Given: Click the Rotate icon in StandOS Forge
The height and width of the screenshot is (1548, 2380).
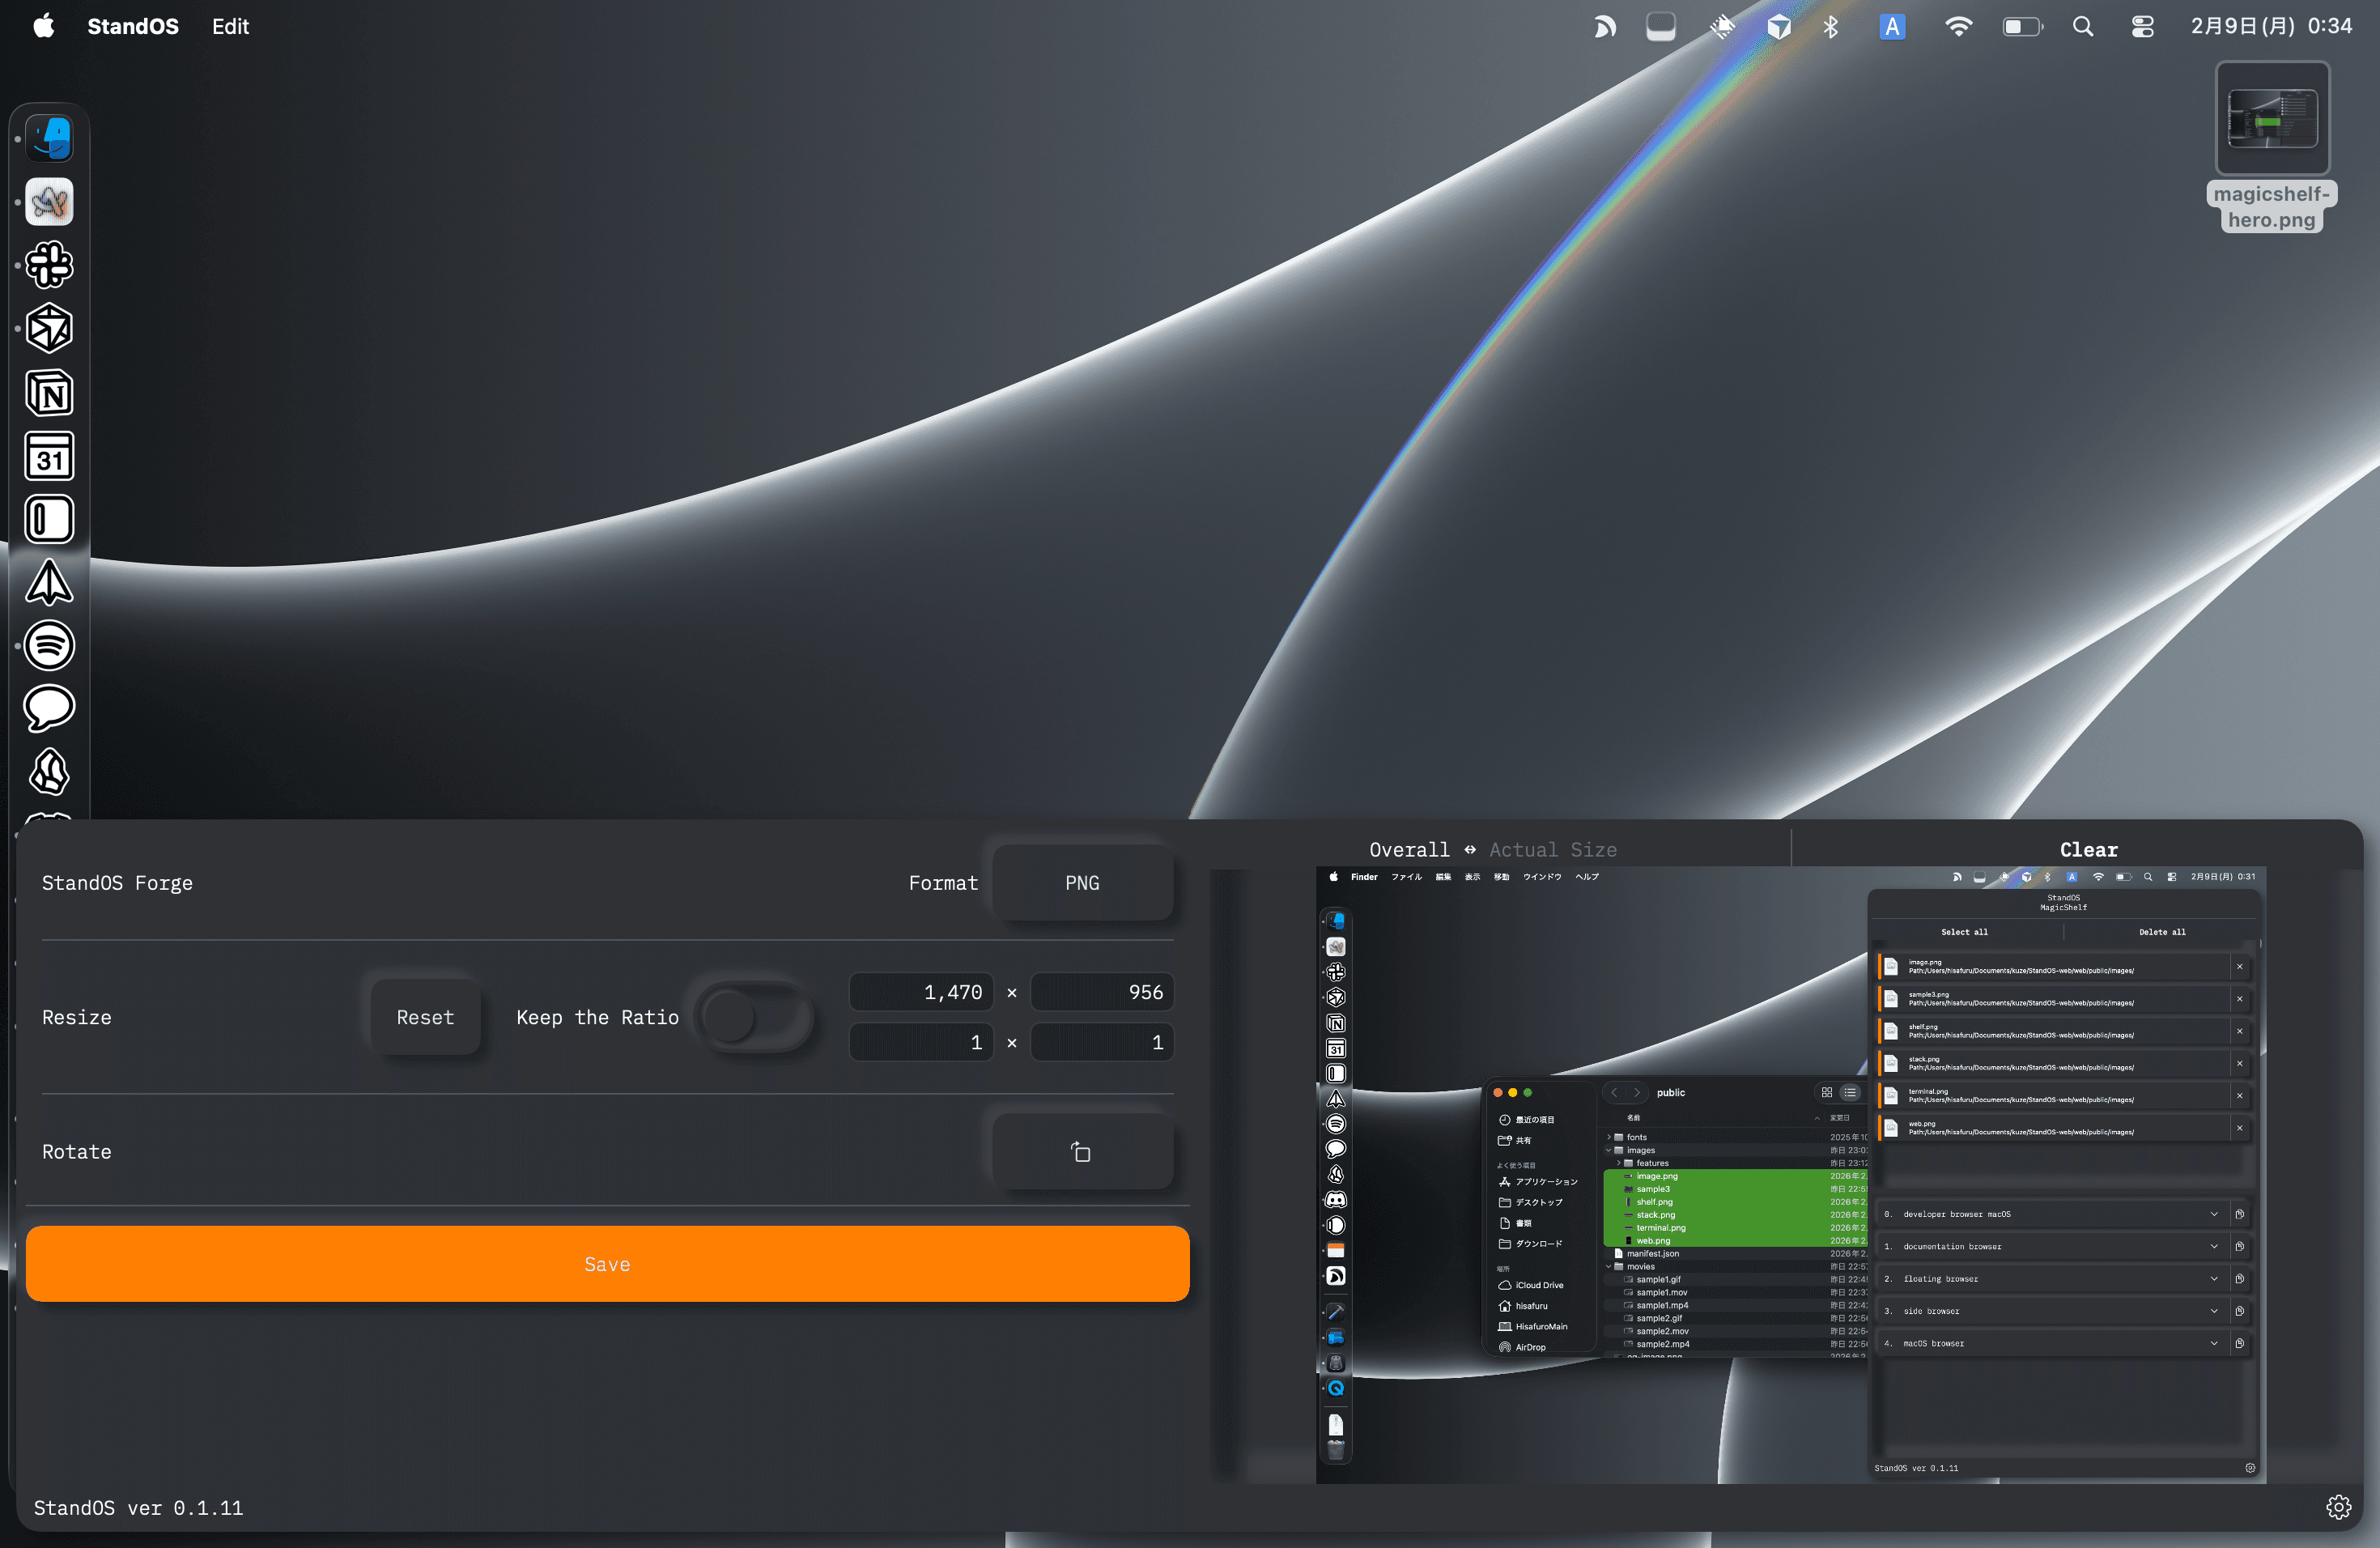Looking at the screenshot, I should pos(1081,1152).
